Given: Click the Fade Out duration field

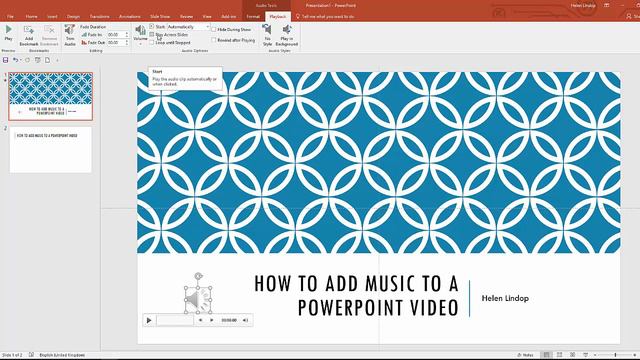Looking at the screenshot, I should (x=115, y=42).
